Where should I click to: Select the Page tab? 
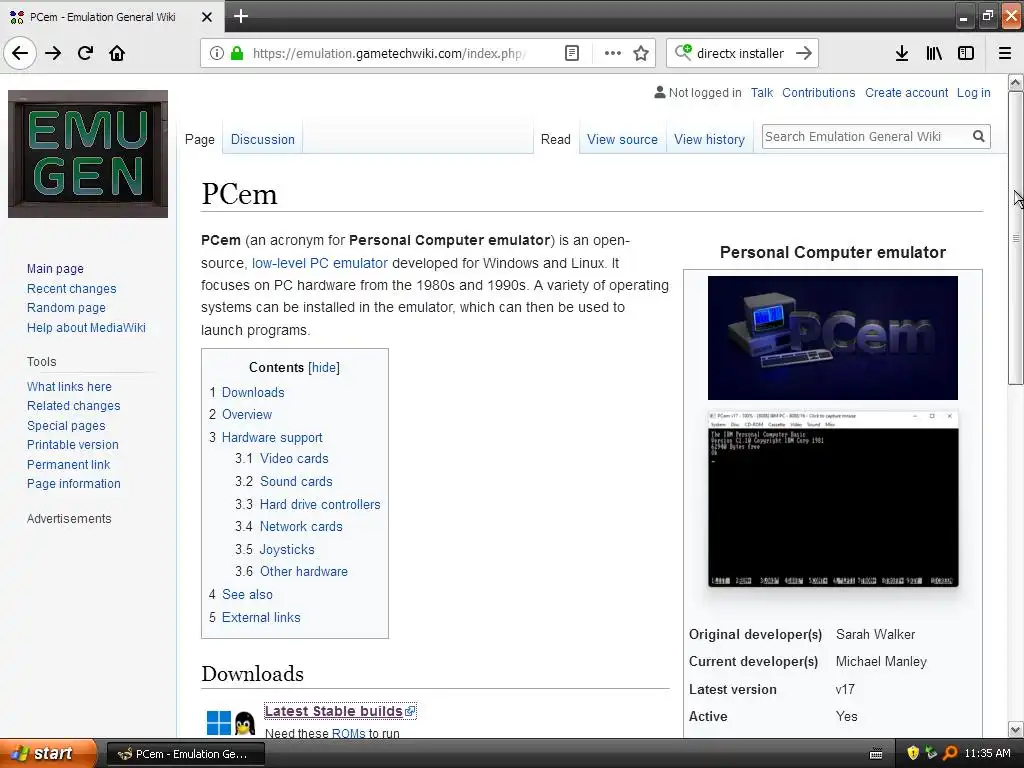(200, 139)
